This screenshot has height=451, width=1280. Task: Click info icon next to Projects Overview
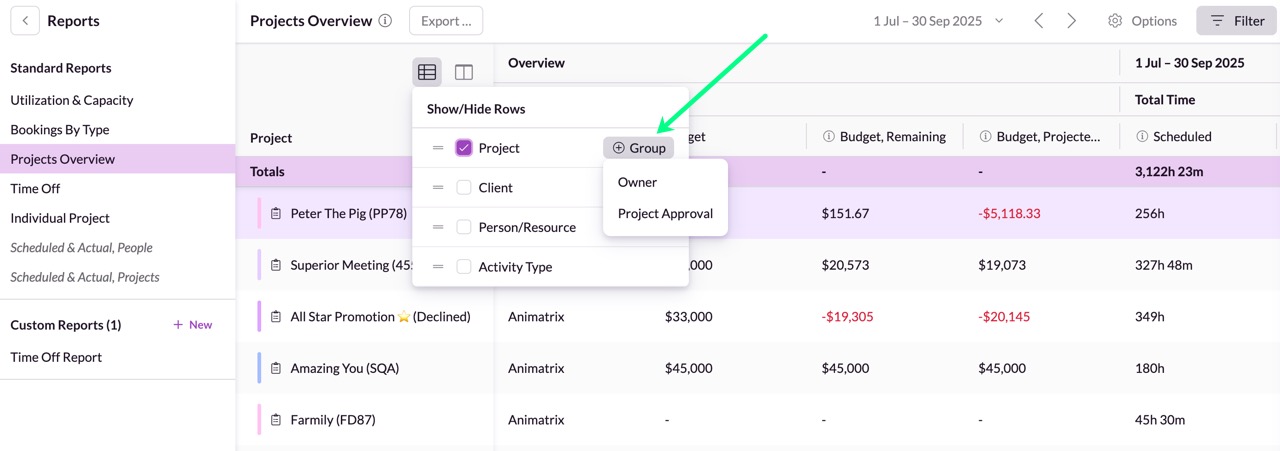coord(385,21)
